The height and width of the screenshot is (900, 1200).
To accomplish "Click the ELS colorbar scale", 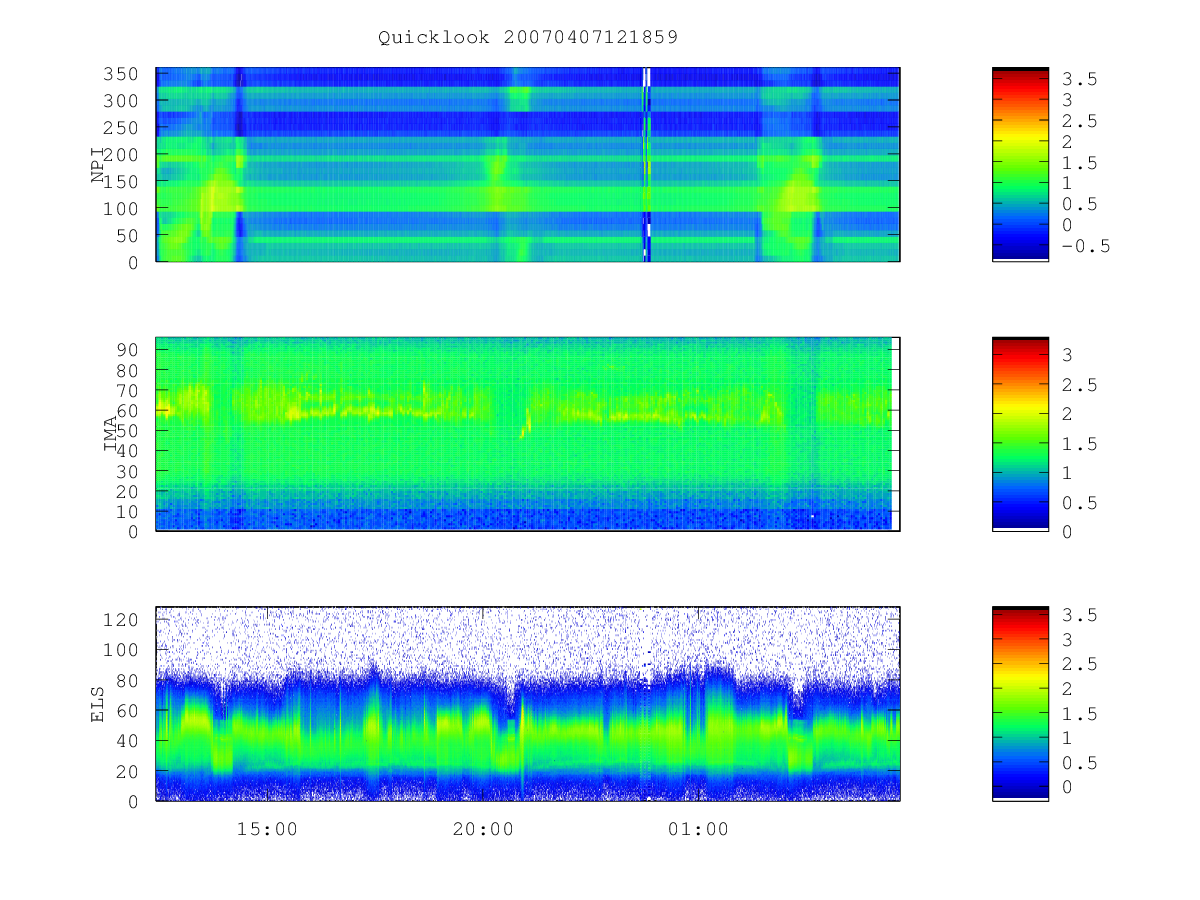I will click(1020, 703).
